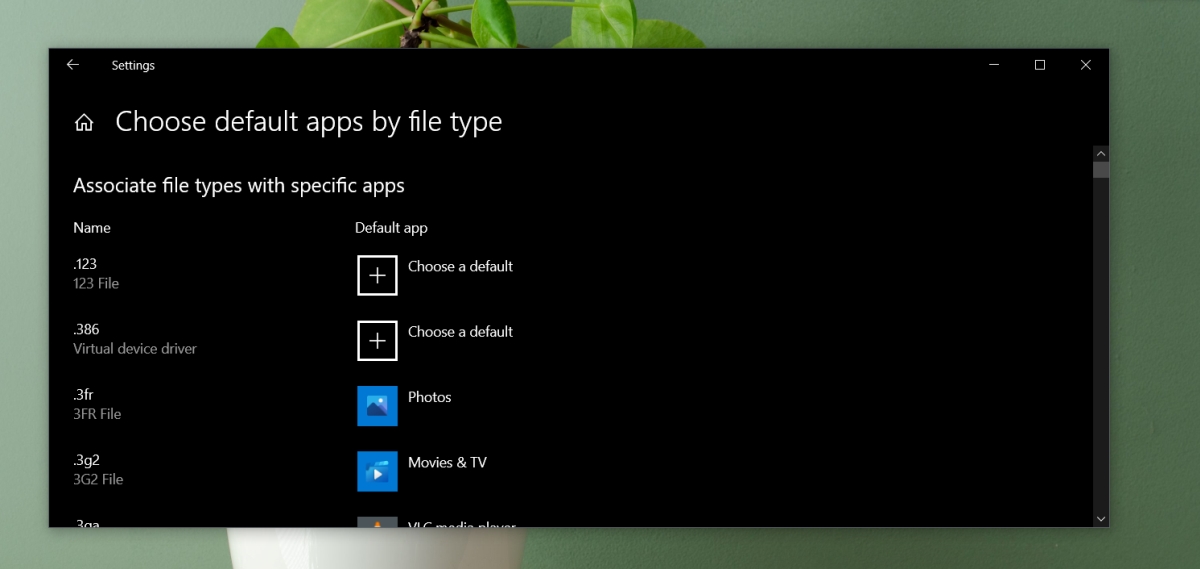The height and width of the screenshot is (569, 1200).
Task: Click the plus icon beside the .386 entry
Action: pos(377,341)
